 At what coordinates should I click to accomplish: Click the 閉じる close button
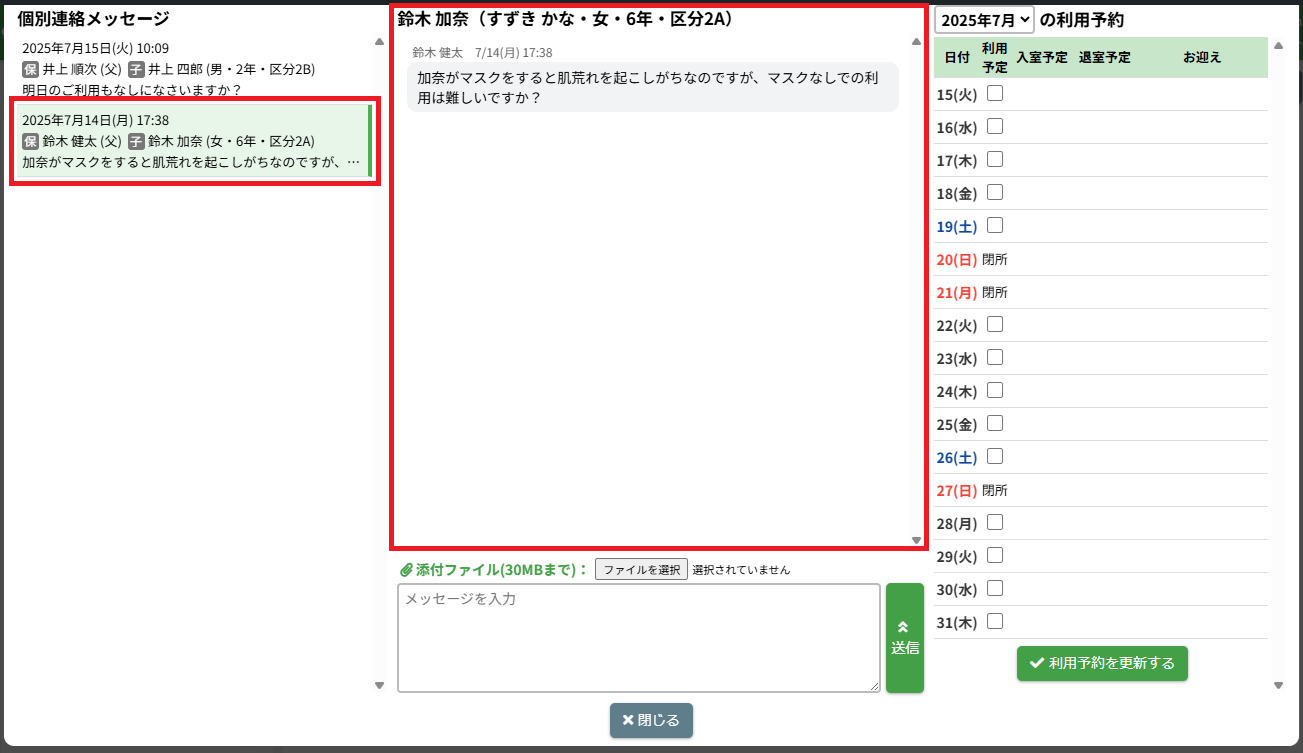[x=651, y=720]
